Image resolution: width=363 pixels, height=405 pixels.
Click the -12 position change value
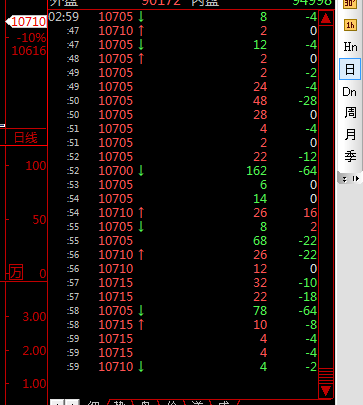pyautogui.click(x=307, y=157)
